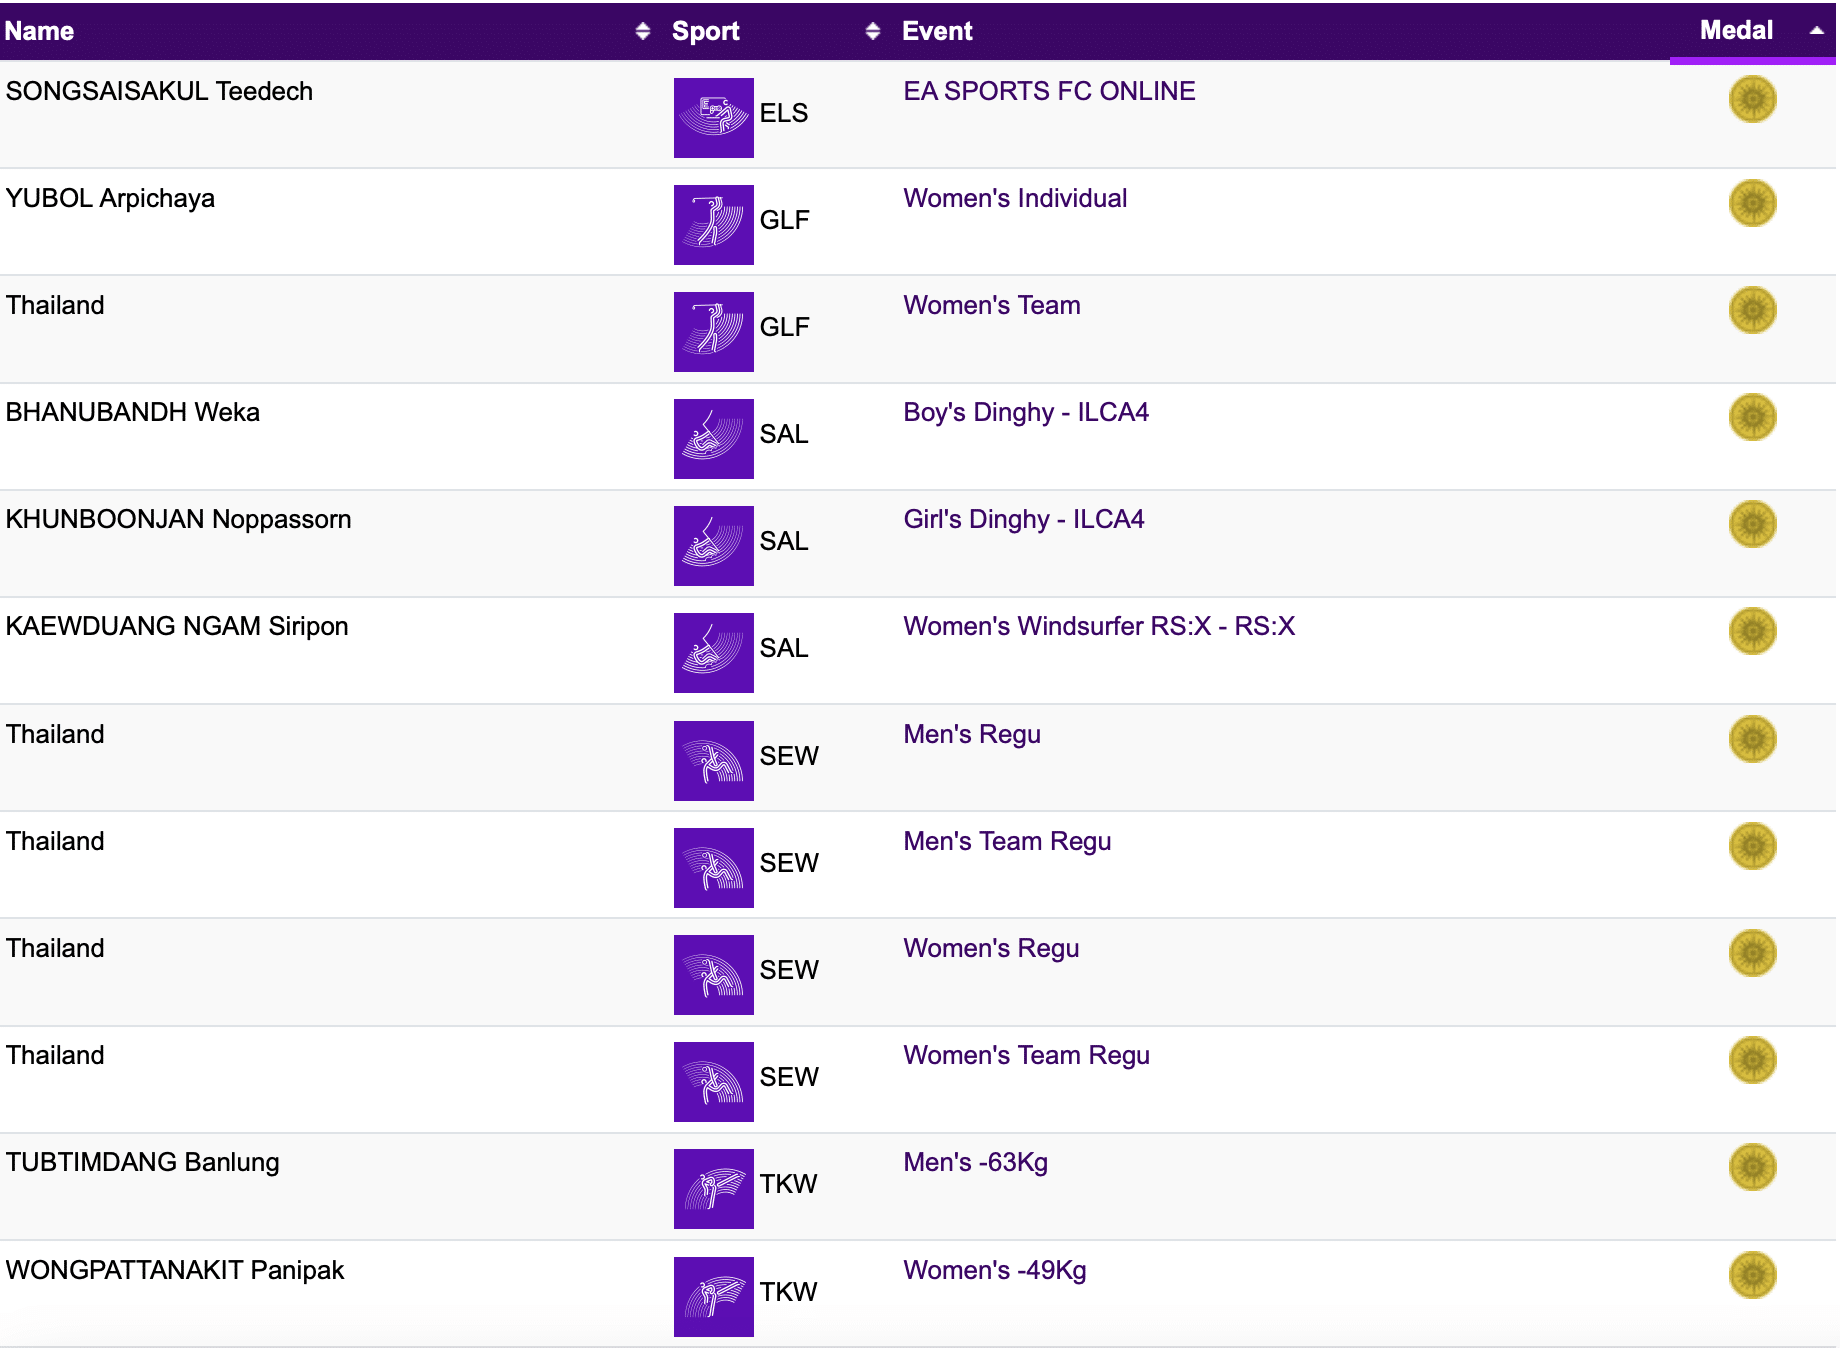Open the Women's Windsurfer RS:X event link
Screen dimensions: 1840x1348
1098,626
